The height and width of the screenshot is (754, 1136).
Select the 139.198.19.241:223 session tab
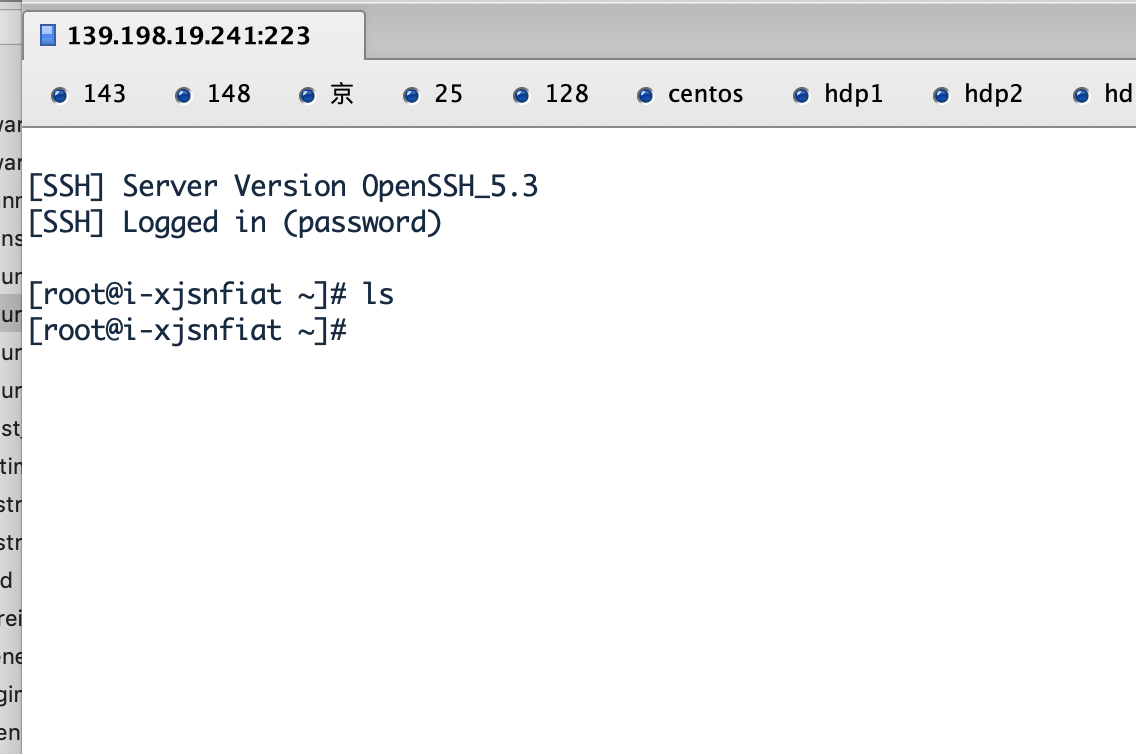(193, 35)
